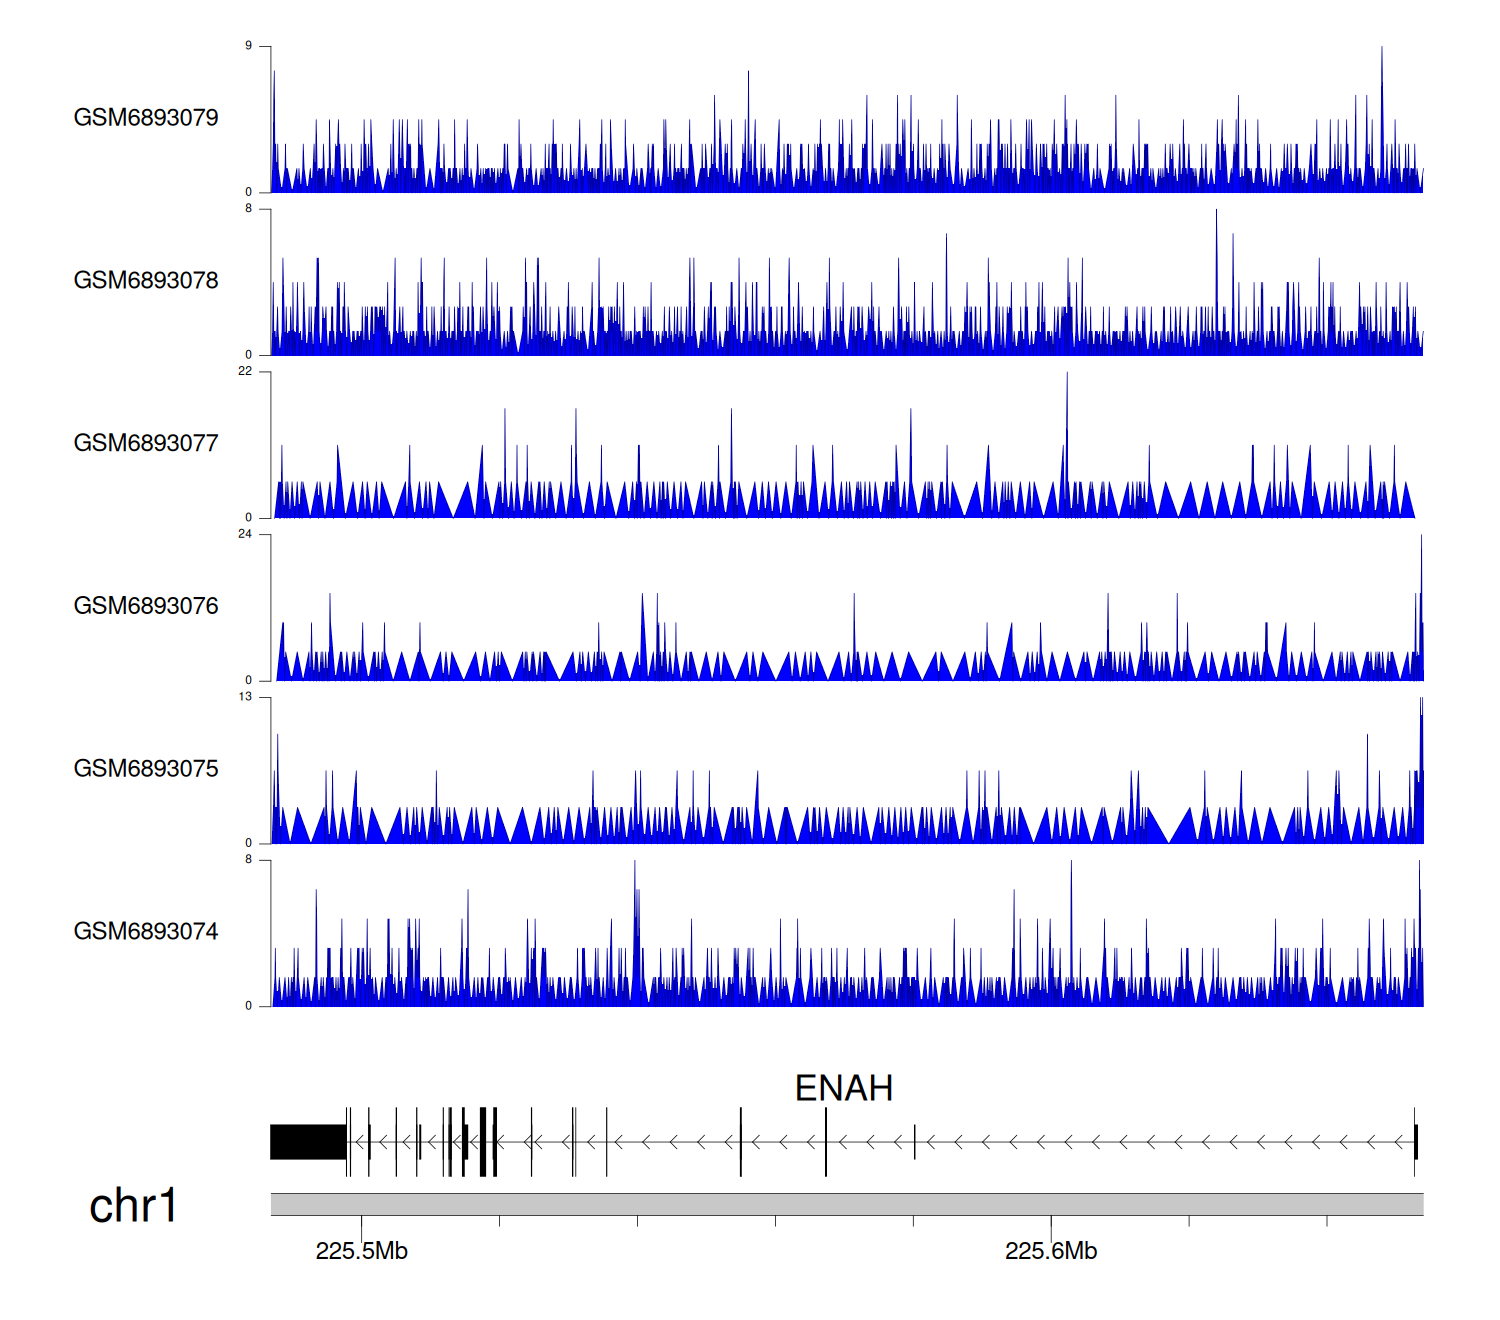
Task: Click the 225.6Mb axis position label
Action: tap(1050, 1252)
